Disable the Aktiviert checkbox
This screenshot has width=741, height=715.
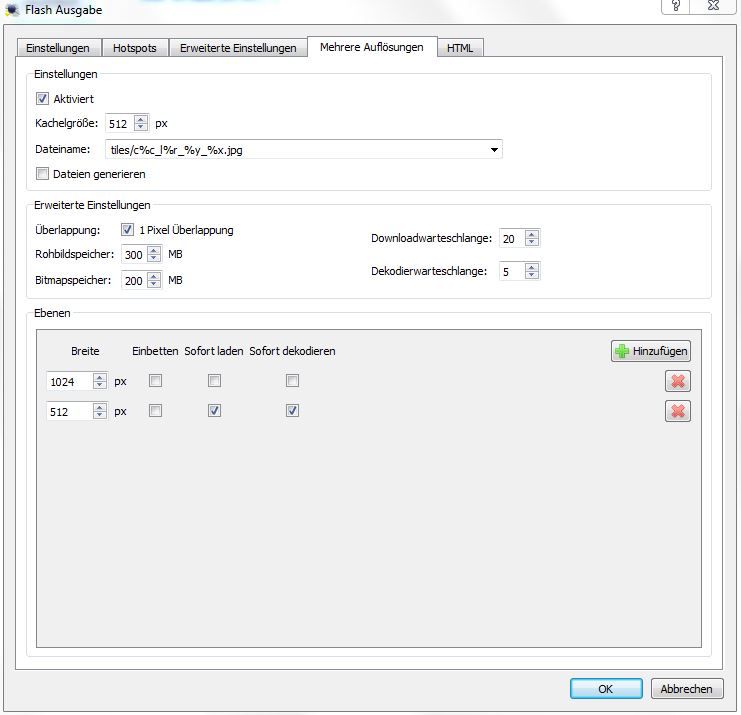[x=42, y=99]
